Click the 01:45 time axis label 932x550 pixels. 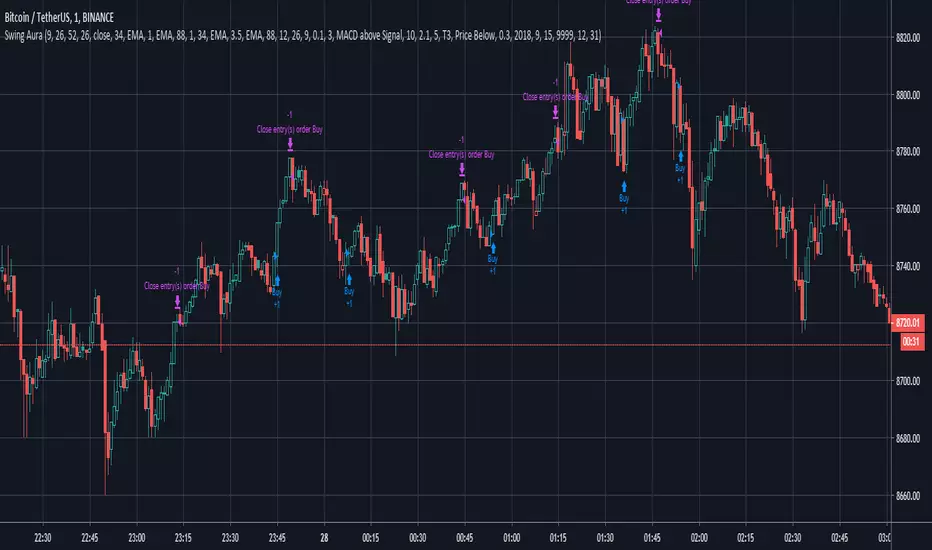point(652,538)
